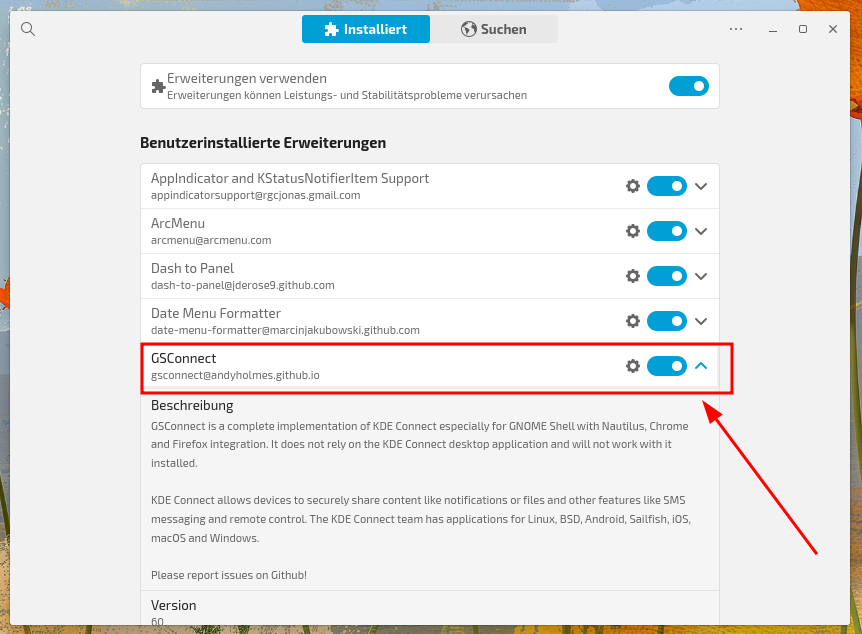Disable the Dash to Panel switch
862x634 pixels.
[x=666, y=276]
